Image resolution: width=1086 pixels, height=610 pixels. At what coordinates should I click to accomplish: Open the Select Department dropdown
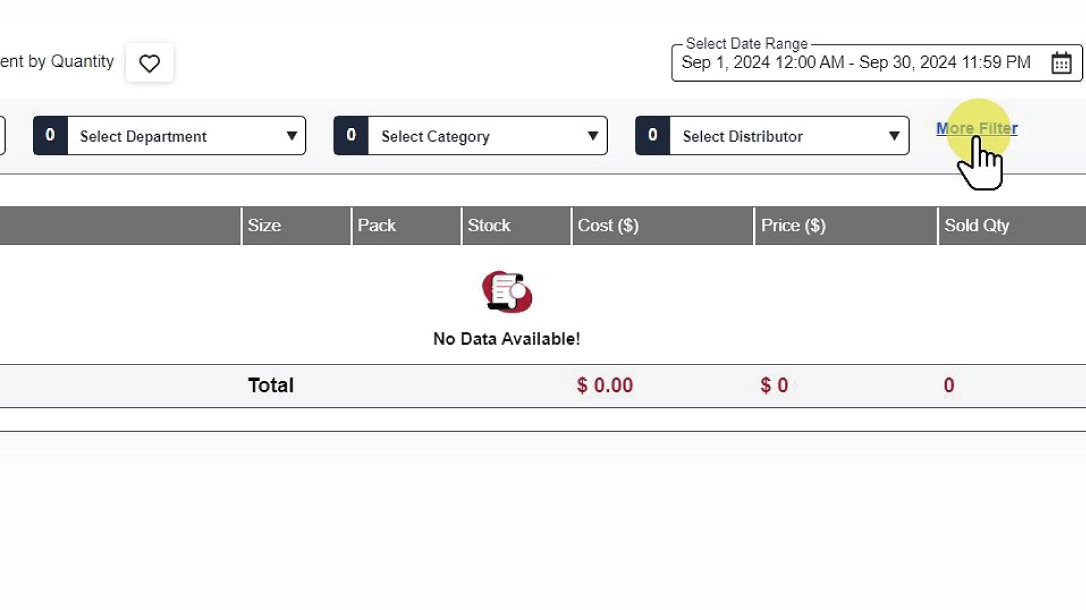pos(170,136)
